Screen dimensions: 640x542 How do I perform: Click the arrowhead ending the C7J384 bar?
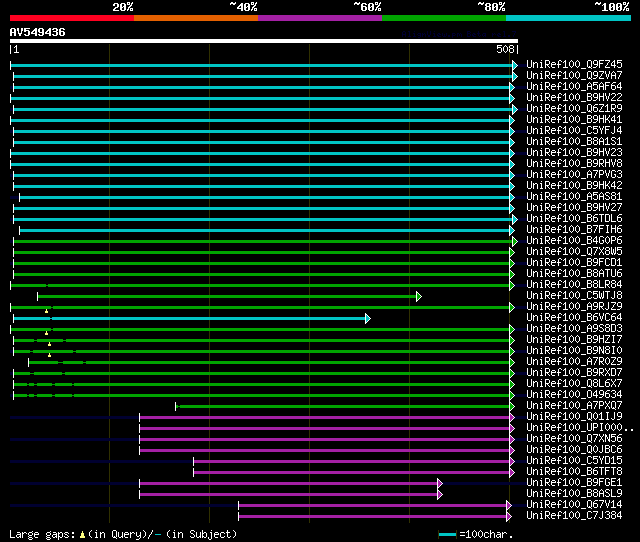(x=509, y=517)
